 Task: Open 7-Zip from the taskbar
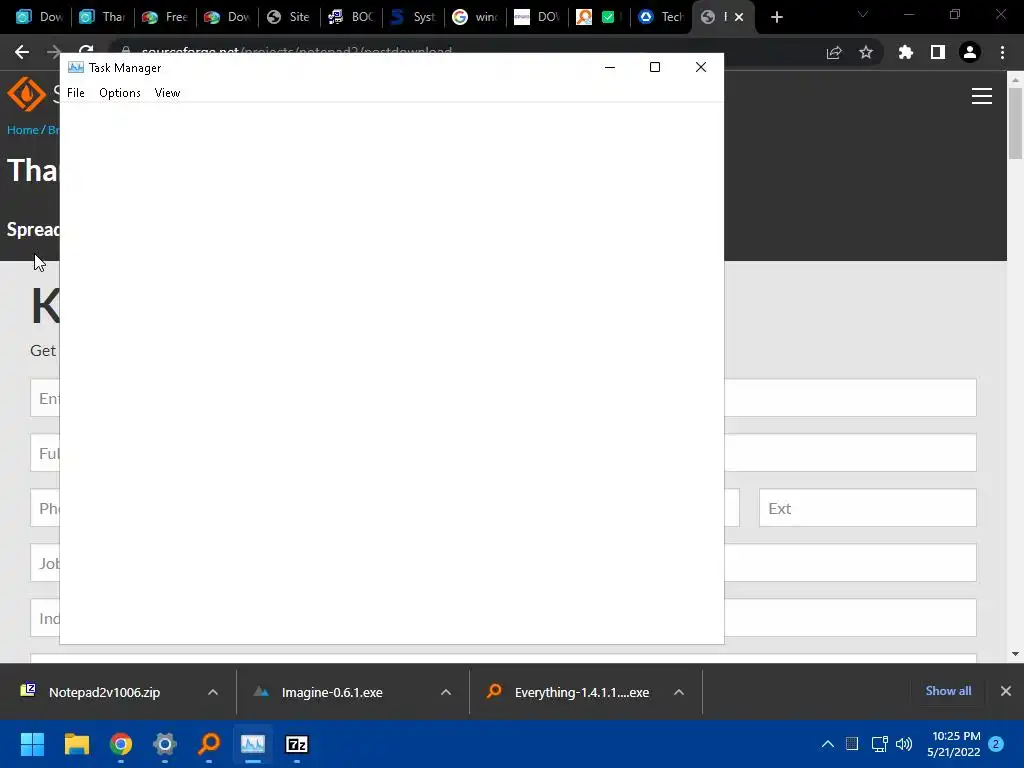297,744
